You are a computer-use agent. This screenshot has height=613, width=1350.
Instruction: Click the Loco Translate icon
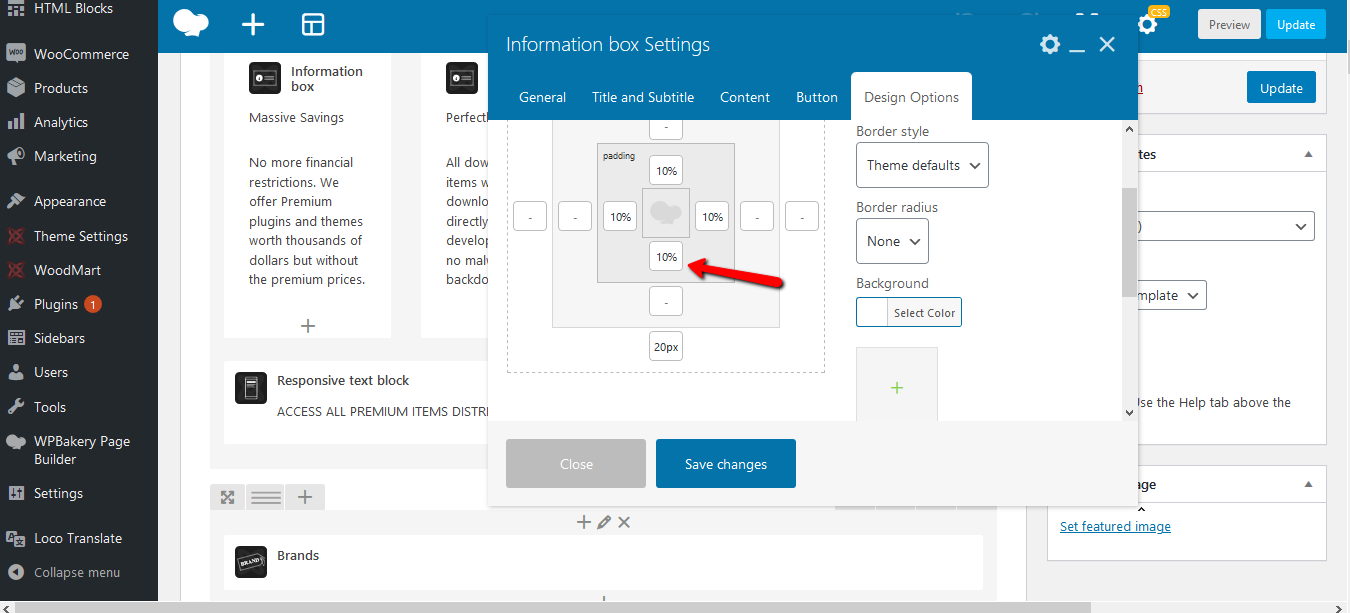[16, 538]
